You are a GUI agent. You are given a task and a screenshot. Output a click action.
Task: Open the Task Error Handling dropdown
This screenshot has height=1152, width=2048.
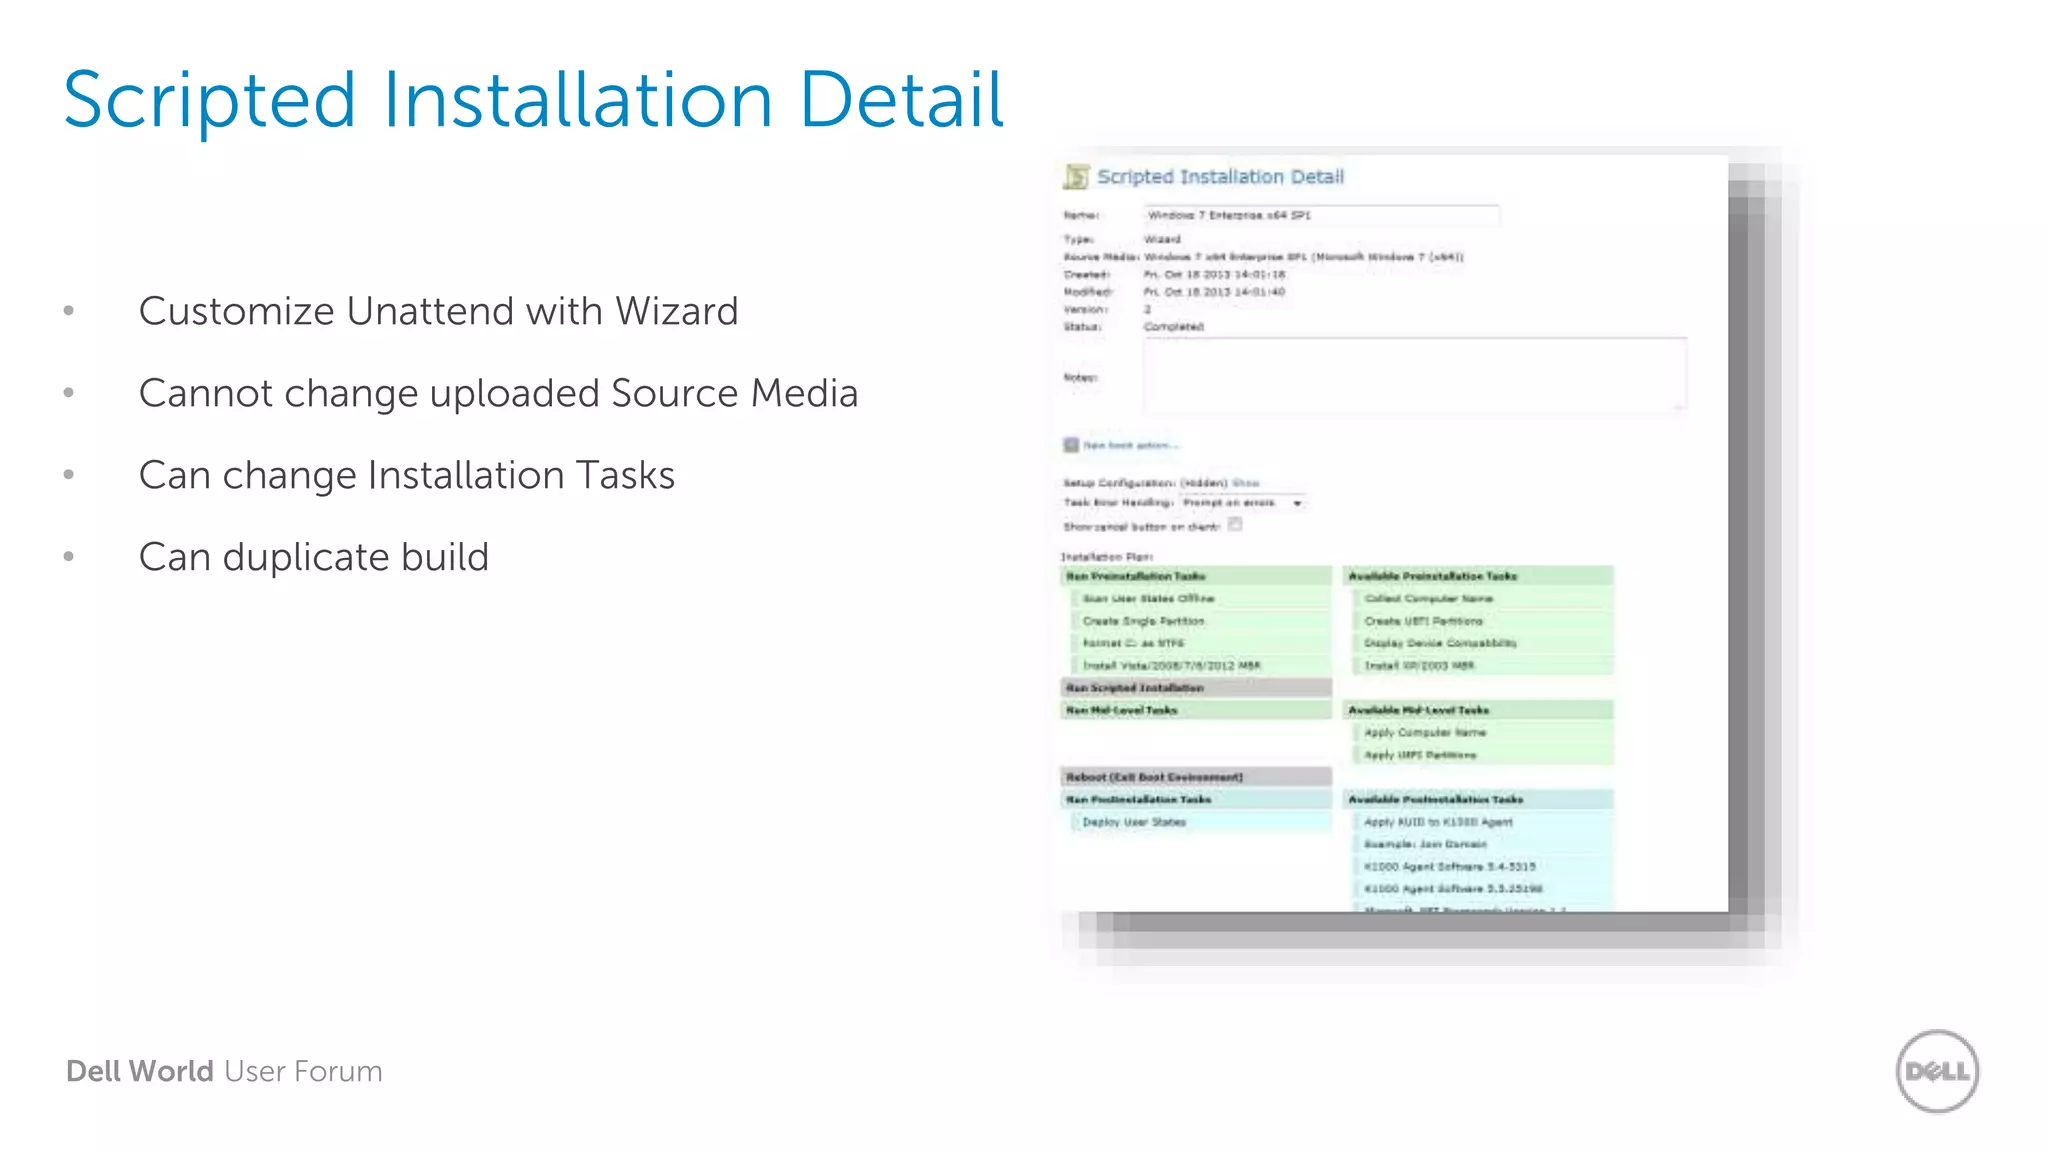coord(1242,503)
